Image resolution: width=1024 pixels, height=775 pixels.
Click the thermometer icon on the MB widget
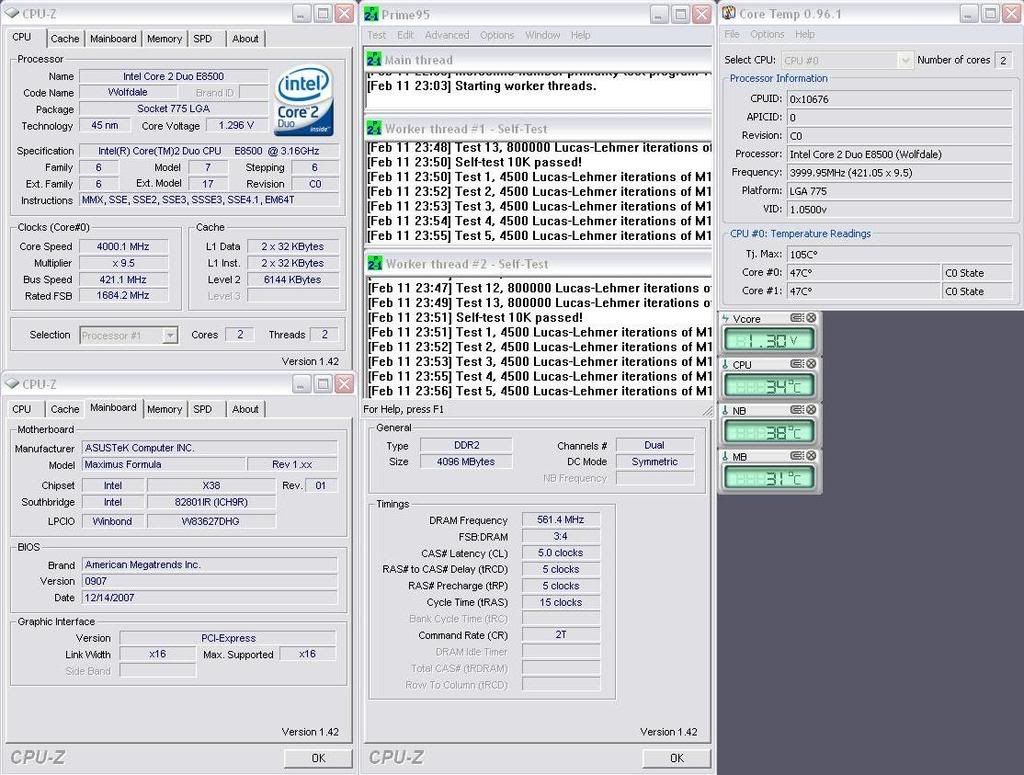[726, 456]
